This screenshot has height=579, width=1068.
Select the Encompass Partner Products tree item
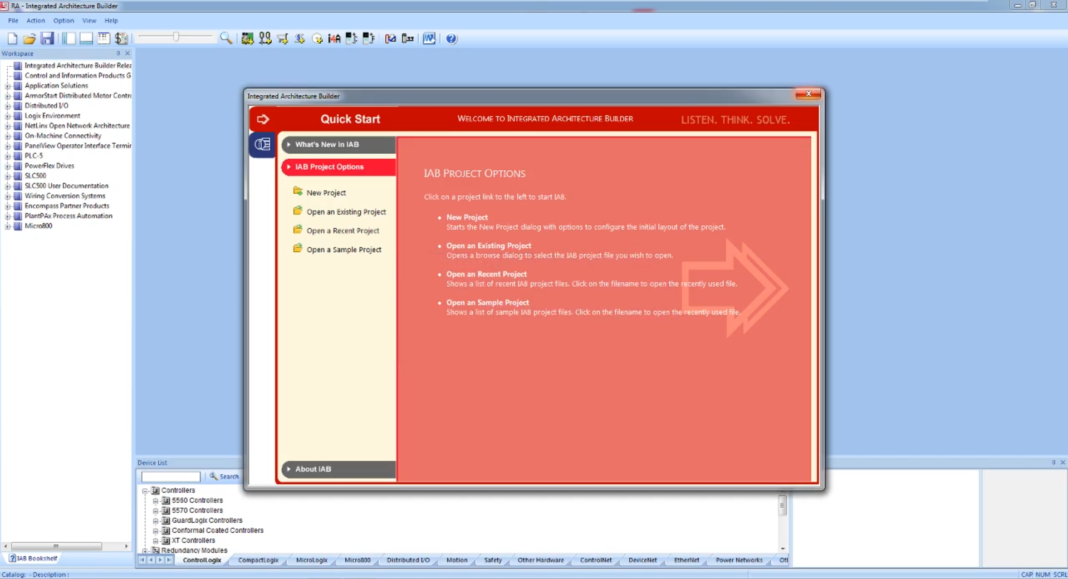coord(67,206)
